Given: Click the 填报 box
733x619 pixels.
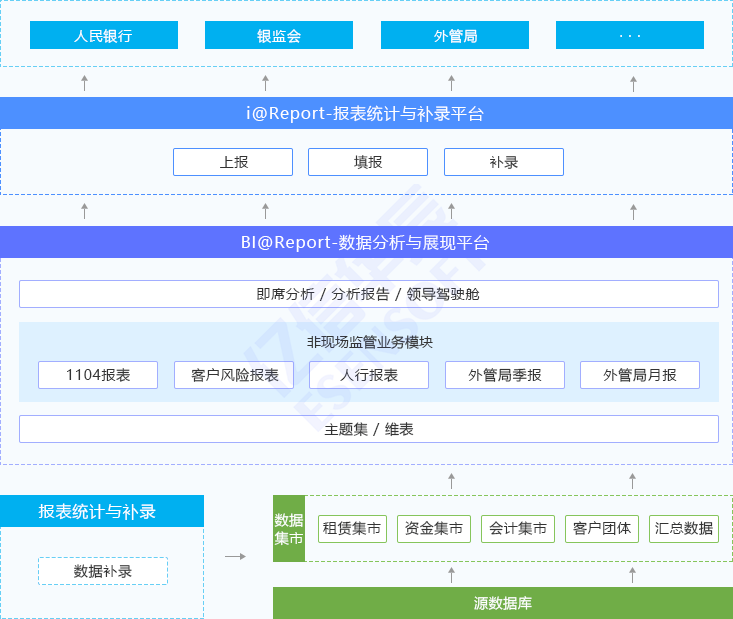Looking at the screenshot, I should coord(367,162).
